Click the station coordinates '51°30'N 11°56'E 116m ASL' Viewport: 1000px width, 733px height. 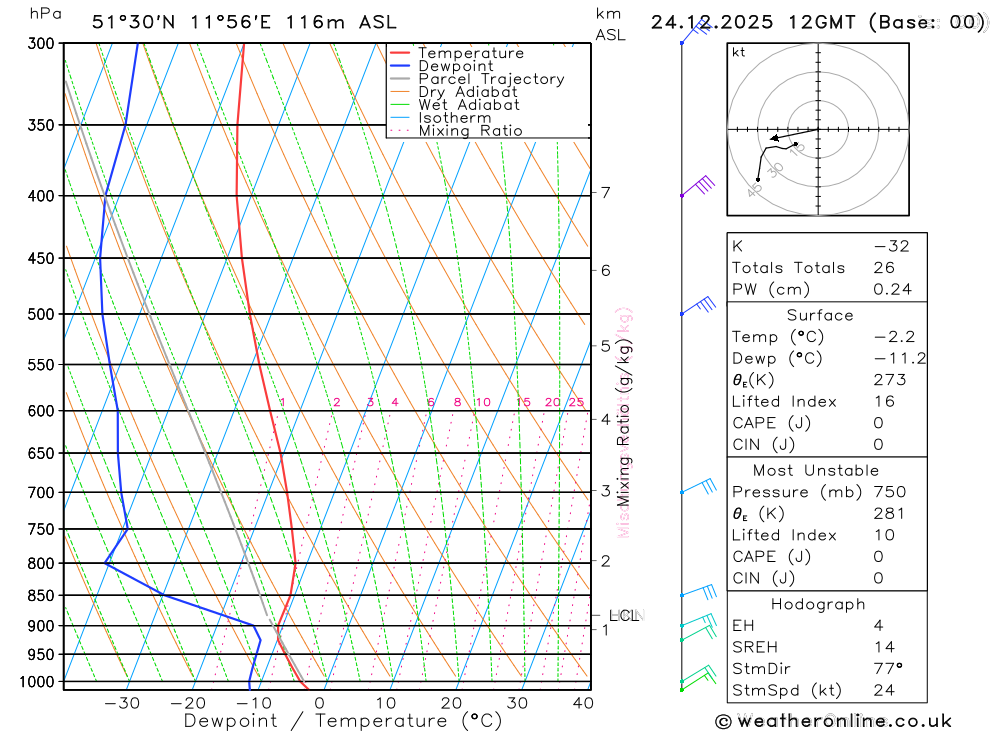(244, 22)
